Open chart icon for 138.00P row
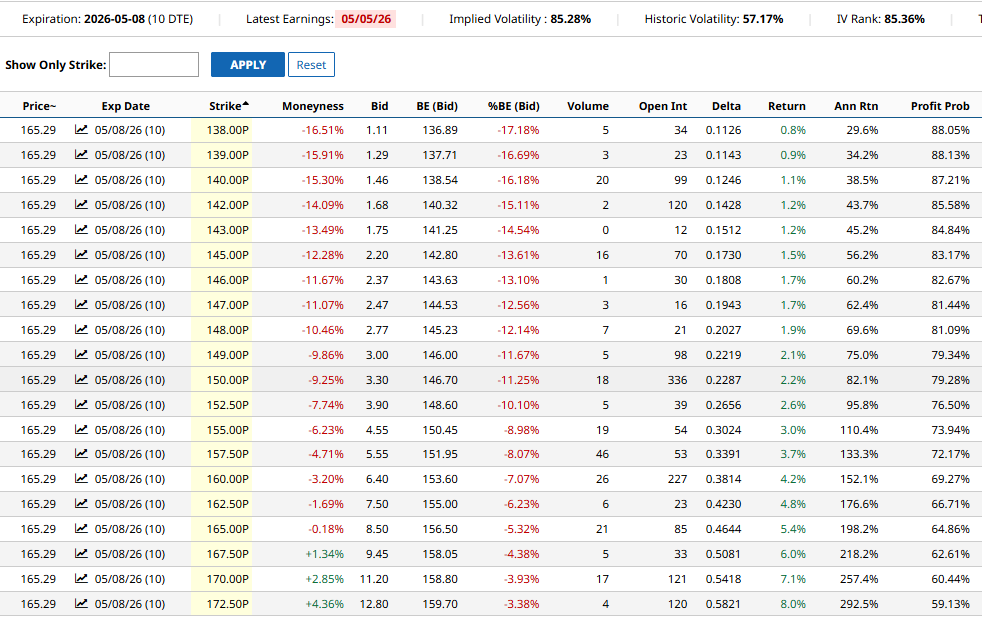 click(81, 130)
